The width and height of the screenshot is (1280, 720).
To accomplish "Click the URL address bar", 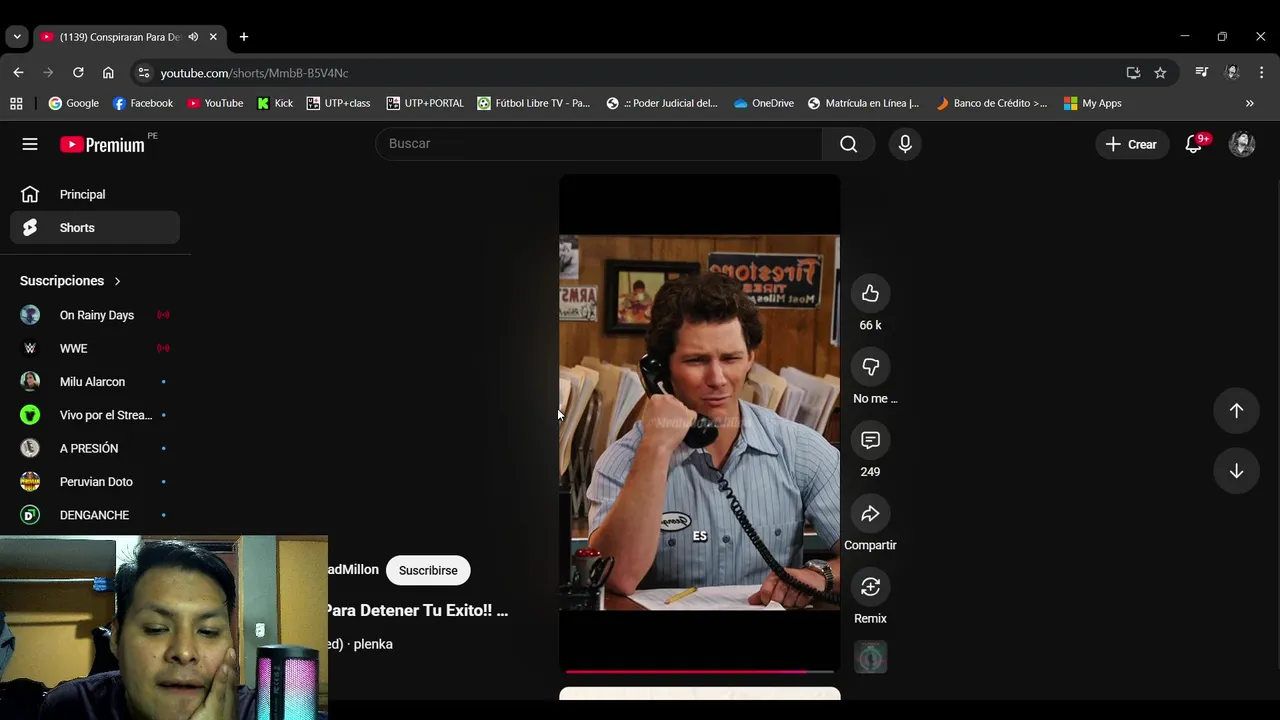I will [630, 73].
